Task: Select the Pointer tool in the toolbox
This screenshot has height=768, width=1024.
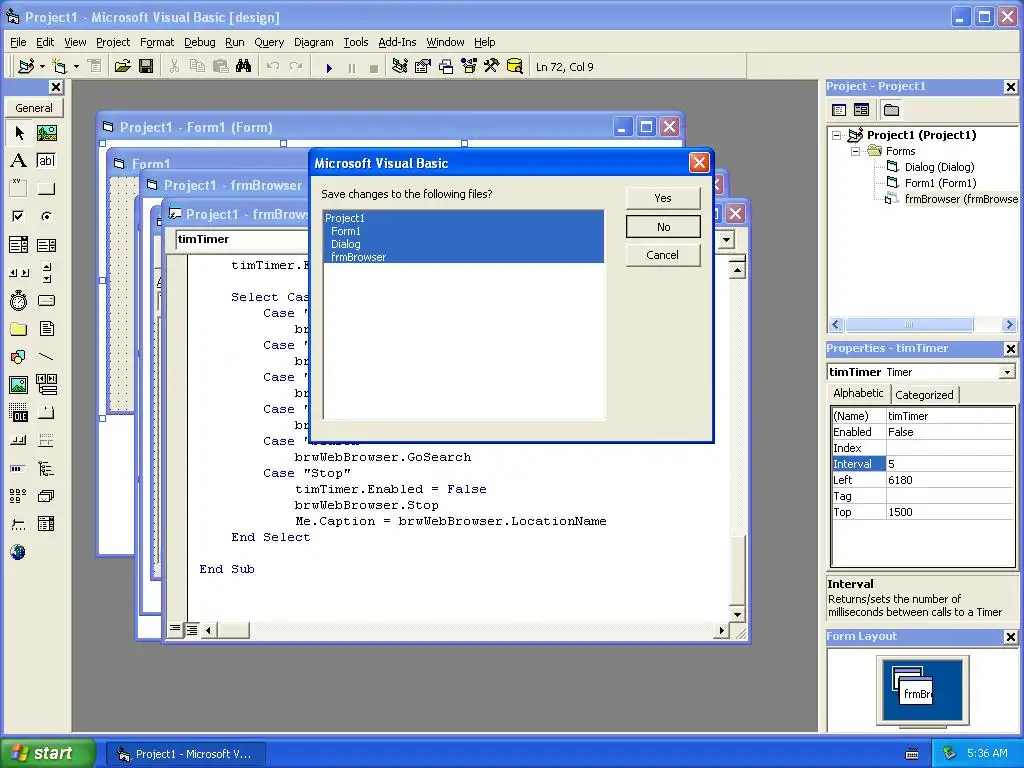Action: pyautogui.click(x=19, y=133)
